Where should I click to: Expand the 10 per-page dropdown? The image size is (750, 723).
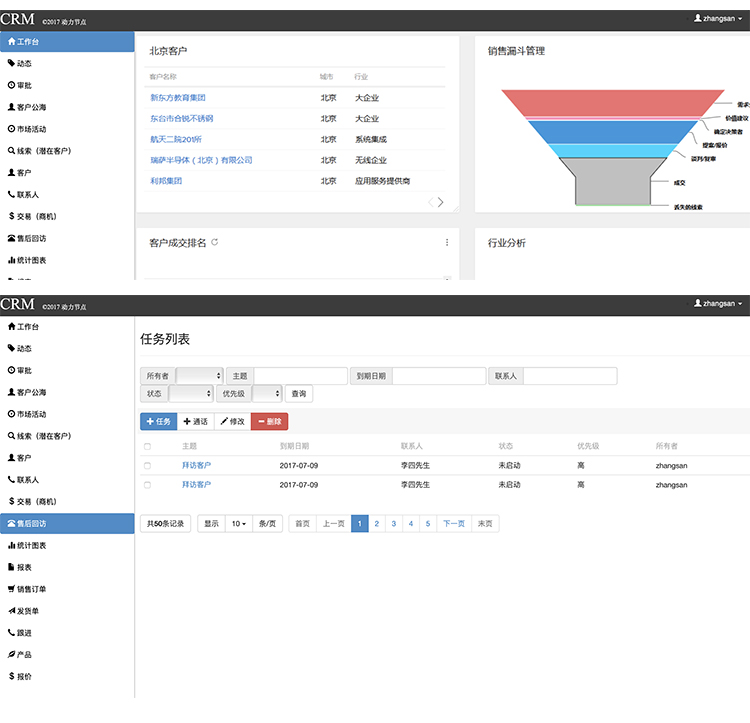coord(238,524)
